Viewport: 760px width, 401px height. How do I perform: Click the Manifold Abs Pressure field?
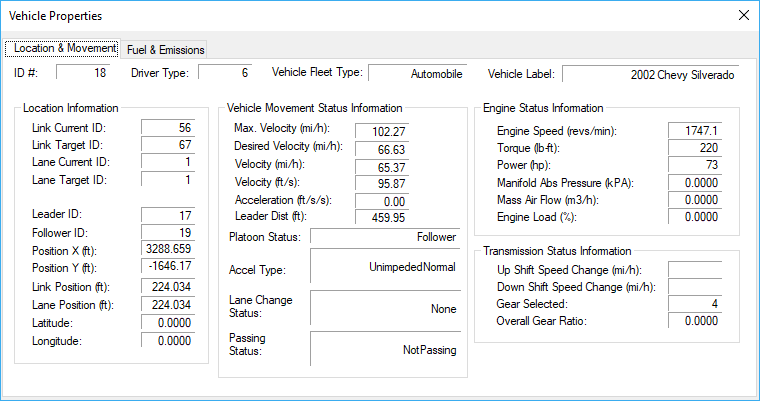(695, 183)
